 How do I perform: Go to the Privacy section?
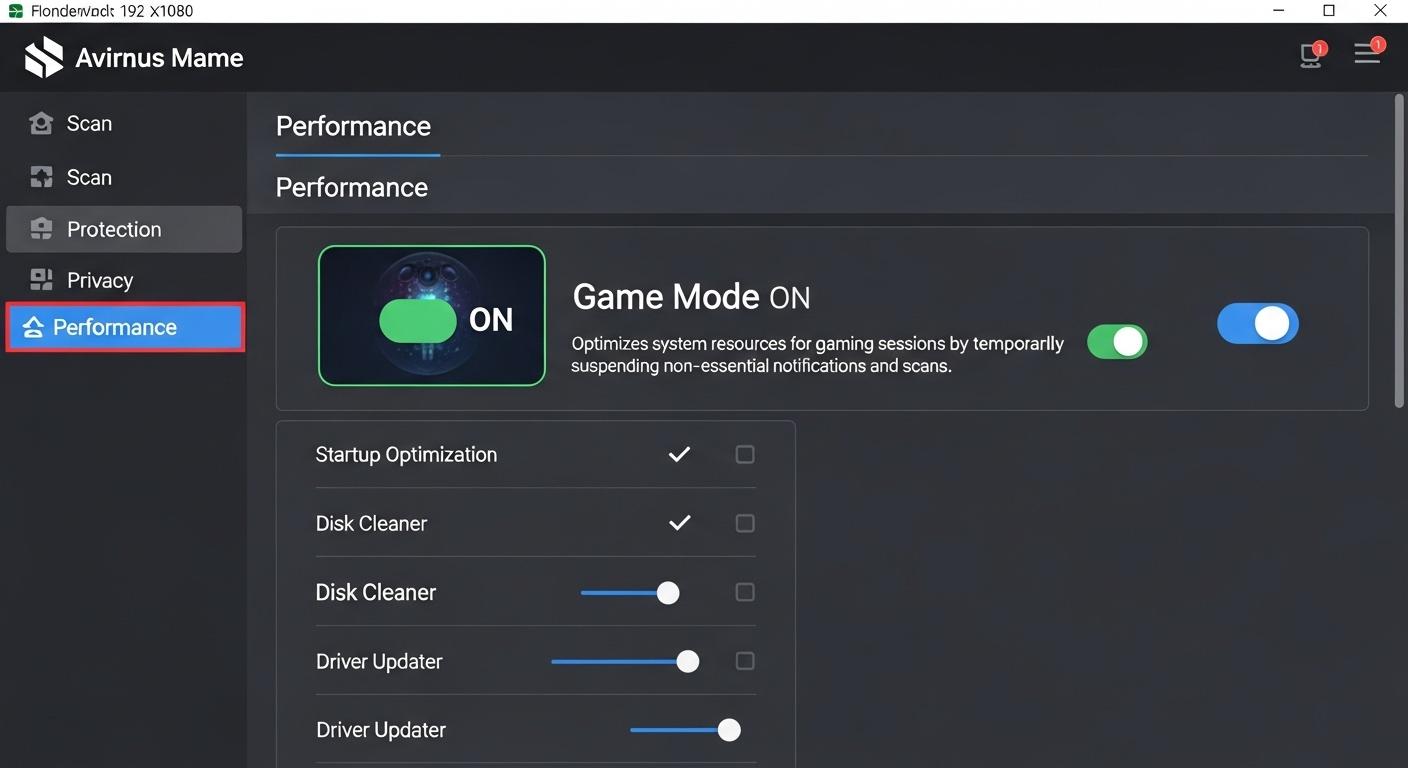tap(100, 281)
